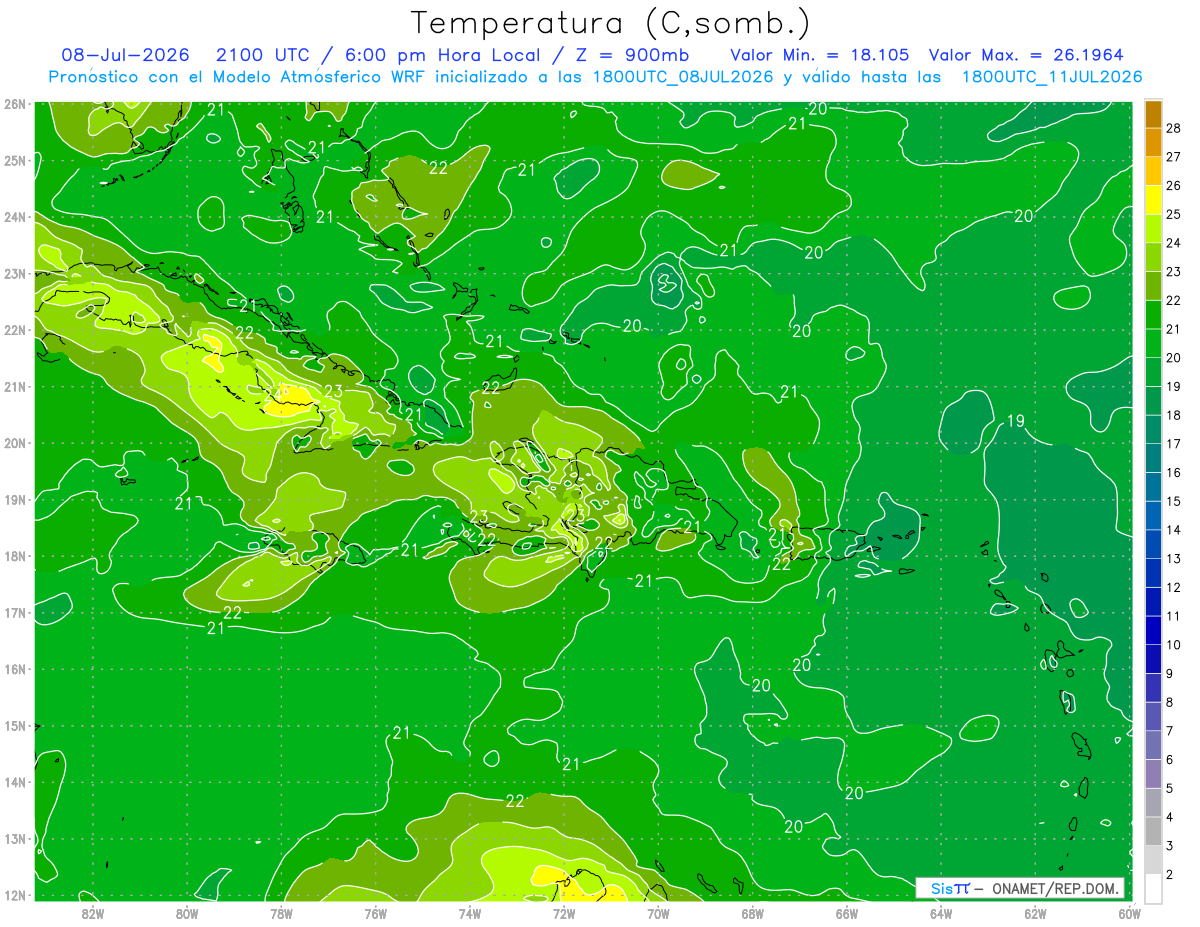
Task: Click the "26N" latitude axis label
Action: (15, 104)
